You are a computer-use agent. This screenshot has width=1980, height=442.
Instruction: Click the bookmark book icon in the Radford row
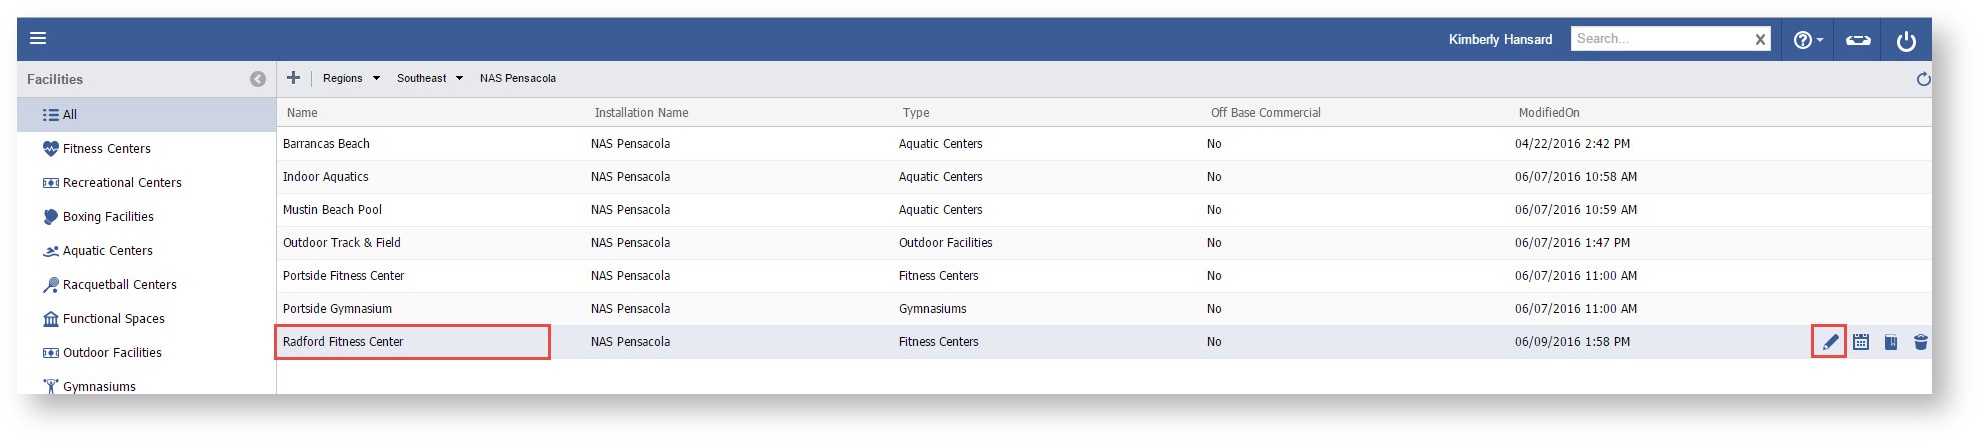(1891, 342)
